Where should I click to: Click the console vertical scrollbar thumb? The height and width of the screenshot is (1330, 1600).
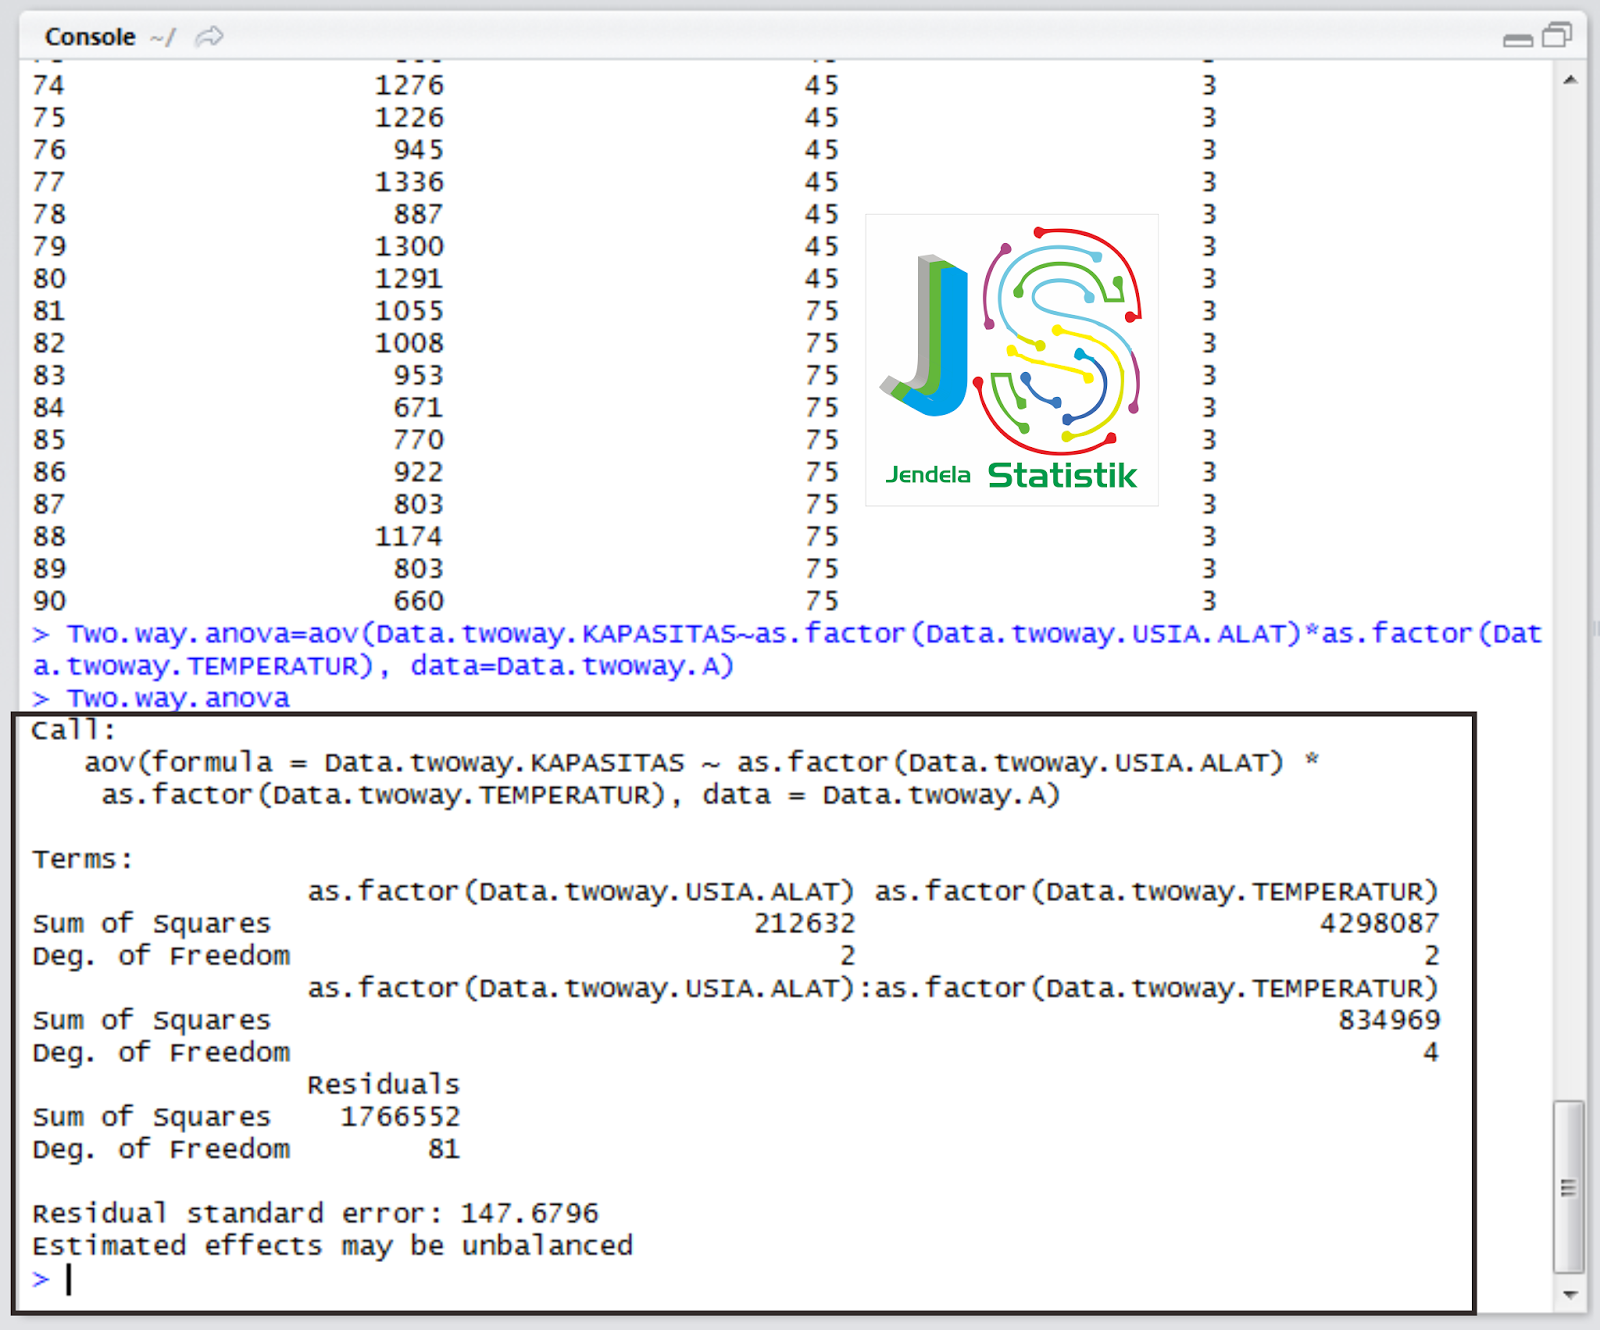(1568, 1187)
